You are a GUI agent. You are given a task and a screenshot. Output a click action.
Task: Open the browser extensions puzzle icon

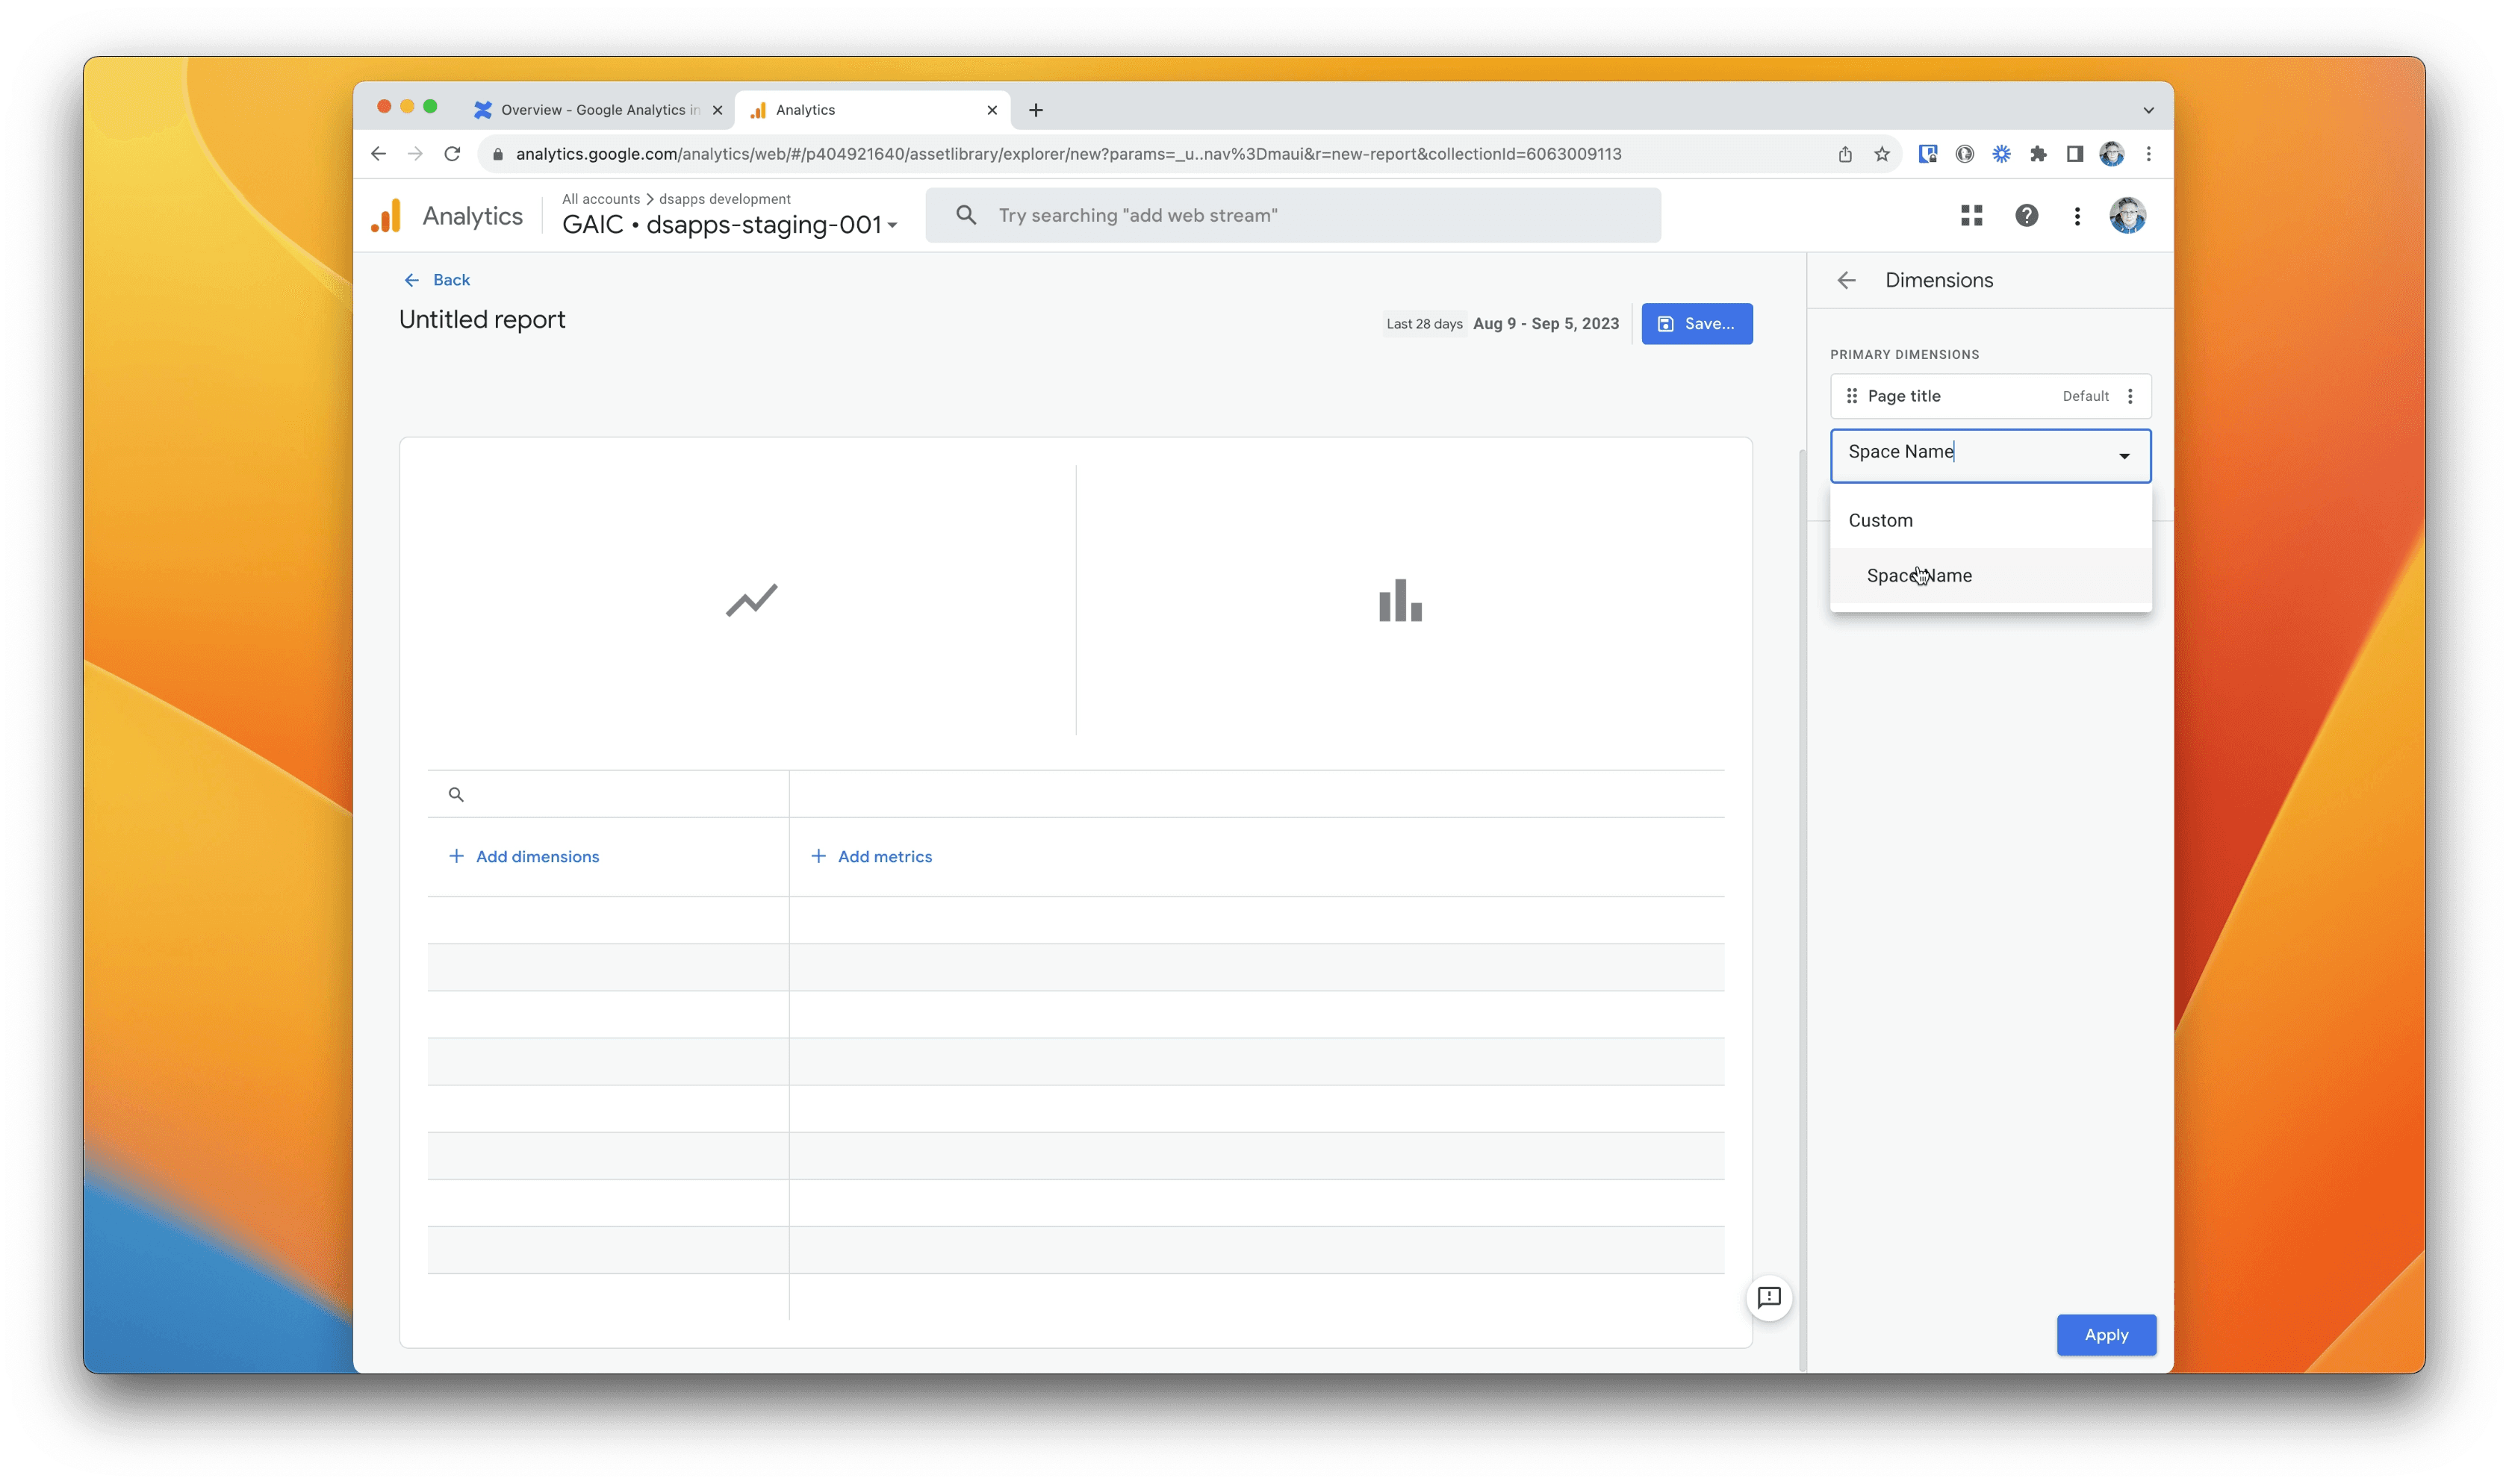point(2037,154)
